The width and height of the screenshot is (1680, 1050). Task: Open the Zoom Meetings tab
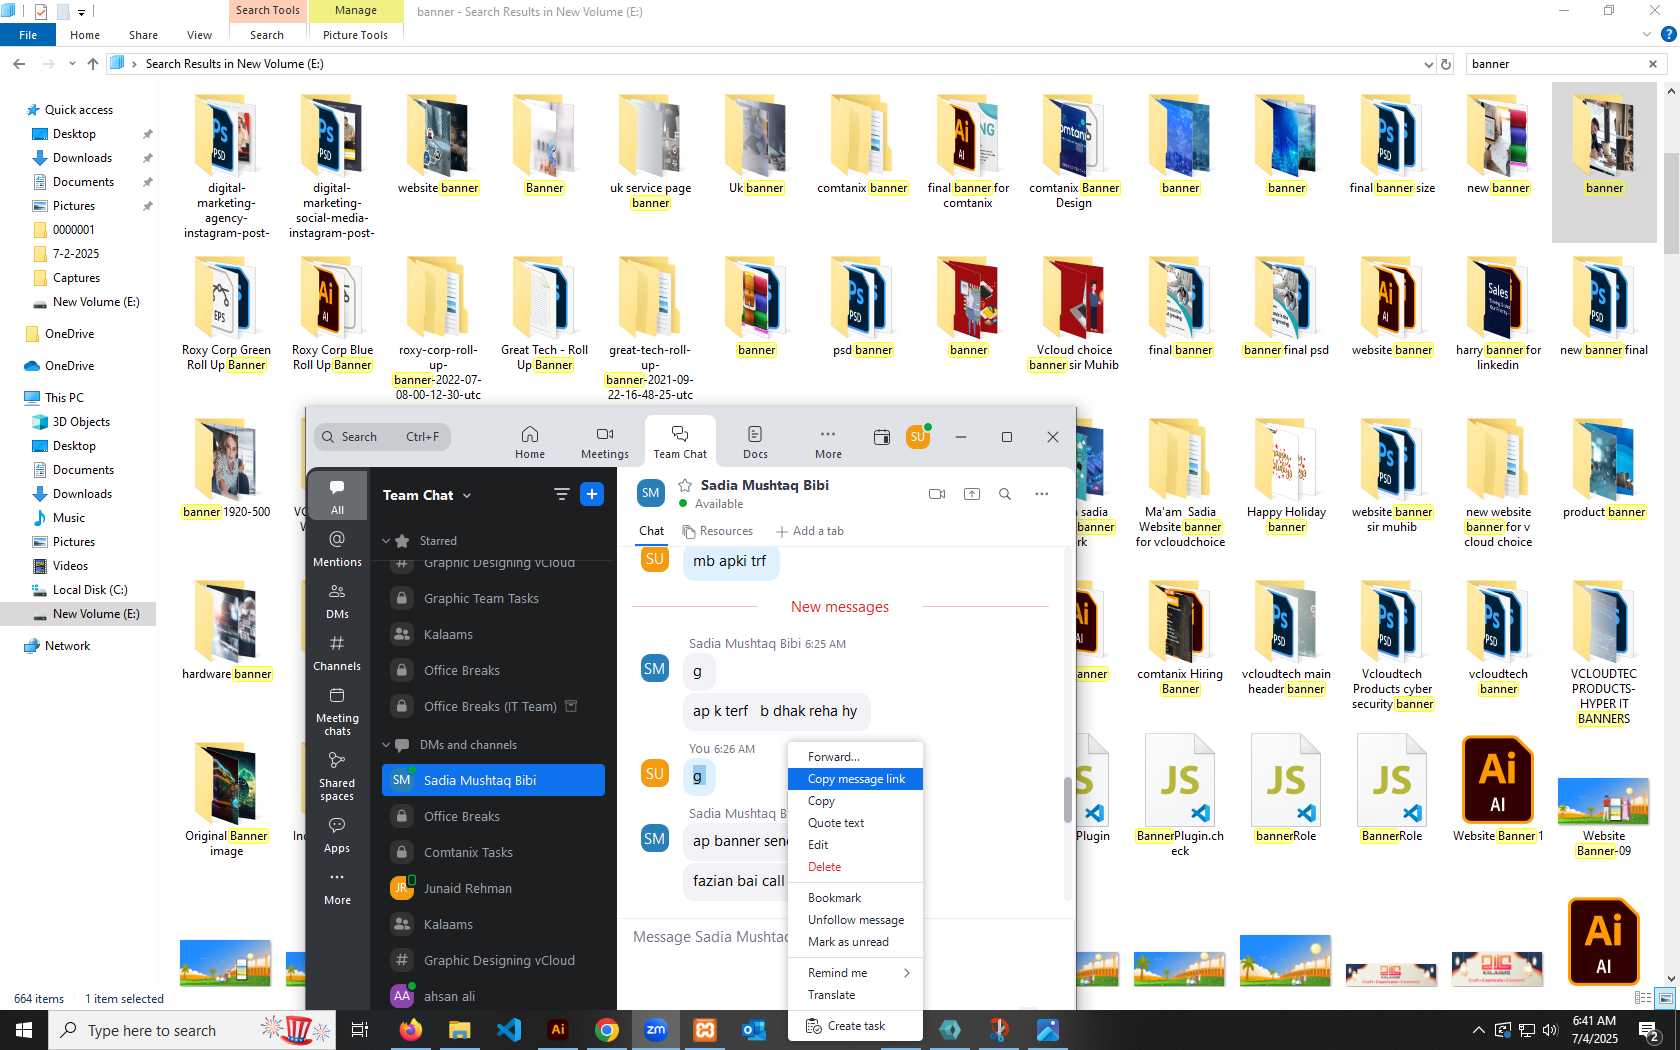pos(605,441)
